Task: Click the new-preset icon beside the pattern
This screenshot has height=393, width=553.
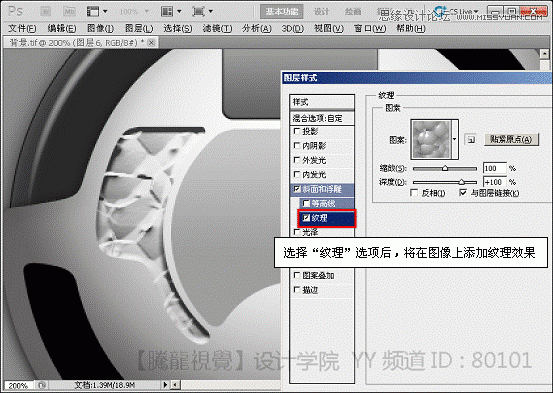Action: coord(471,140)
